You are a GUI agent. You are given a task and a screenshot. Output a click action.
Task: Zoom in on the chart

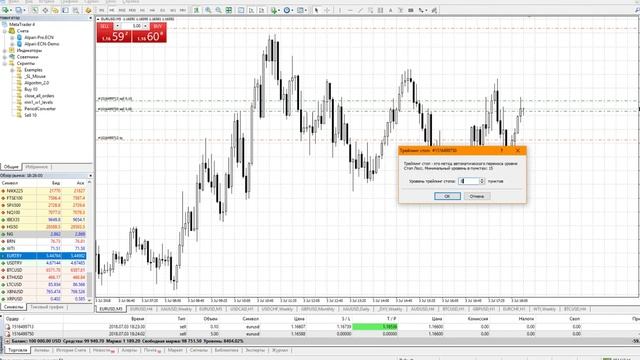click(208, 10)
